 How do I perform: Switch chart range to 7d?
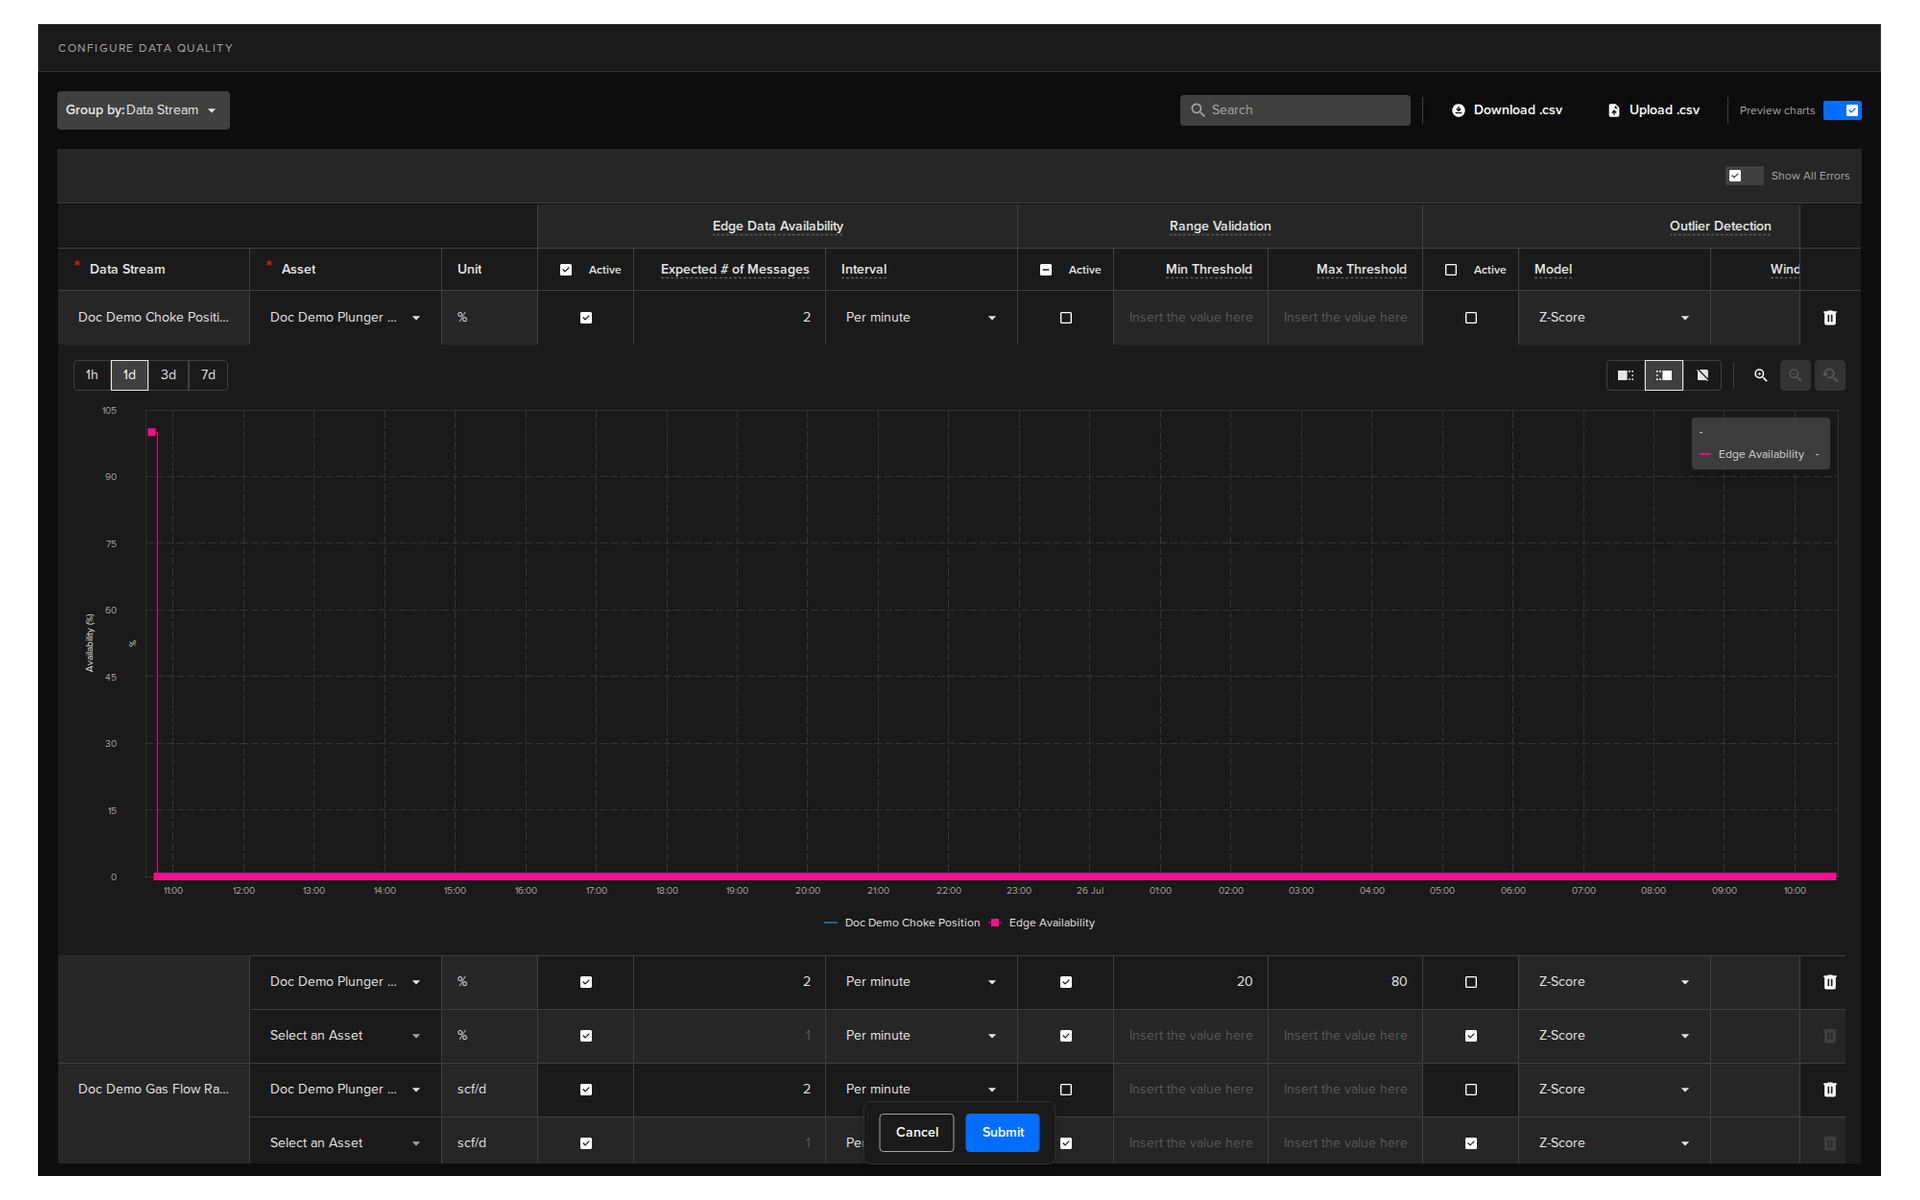[x=208, y=375]
